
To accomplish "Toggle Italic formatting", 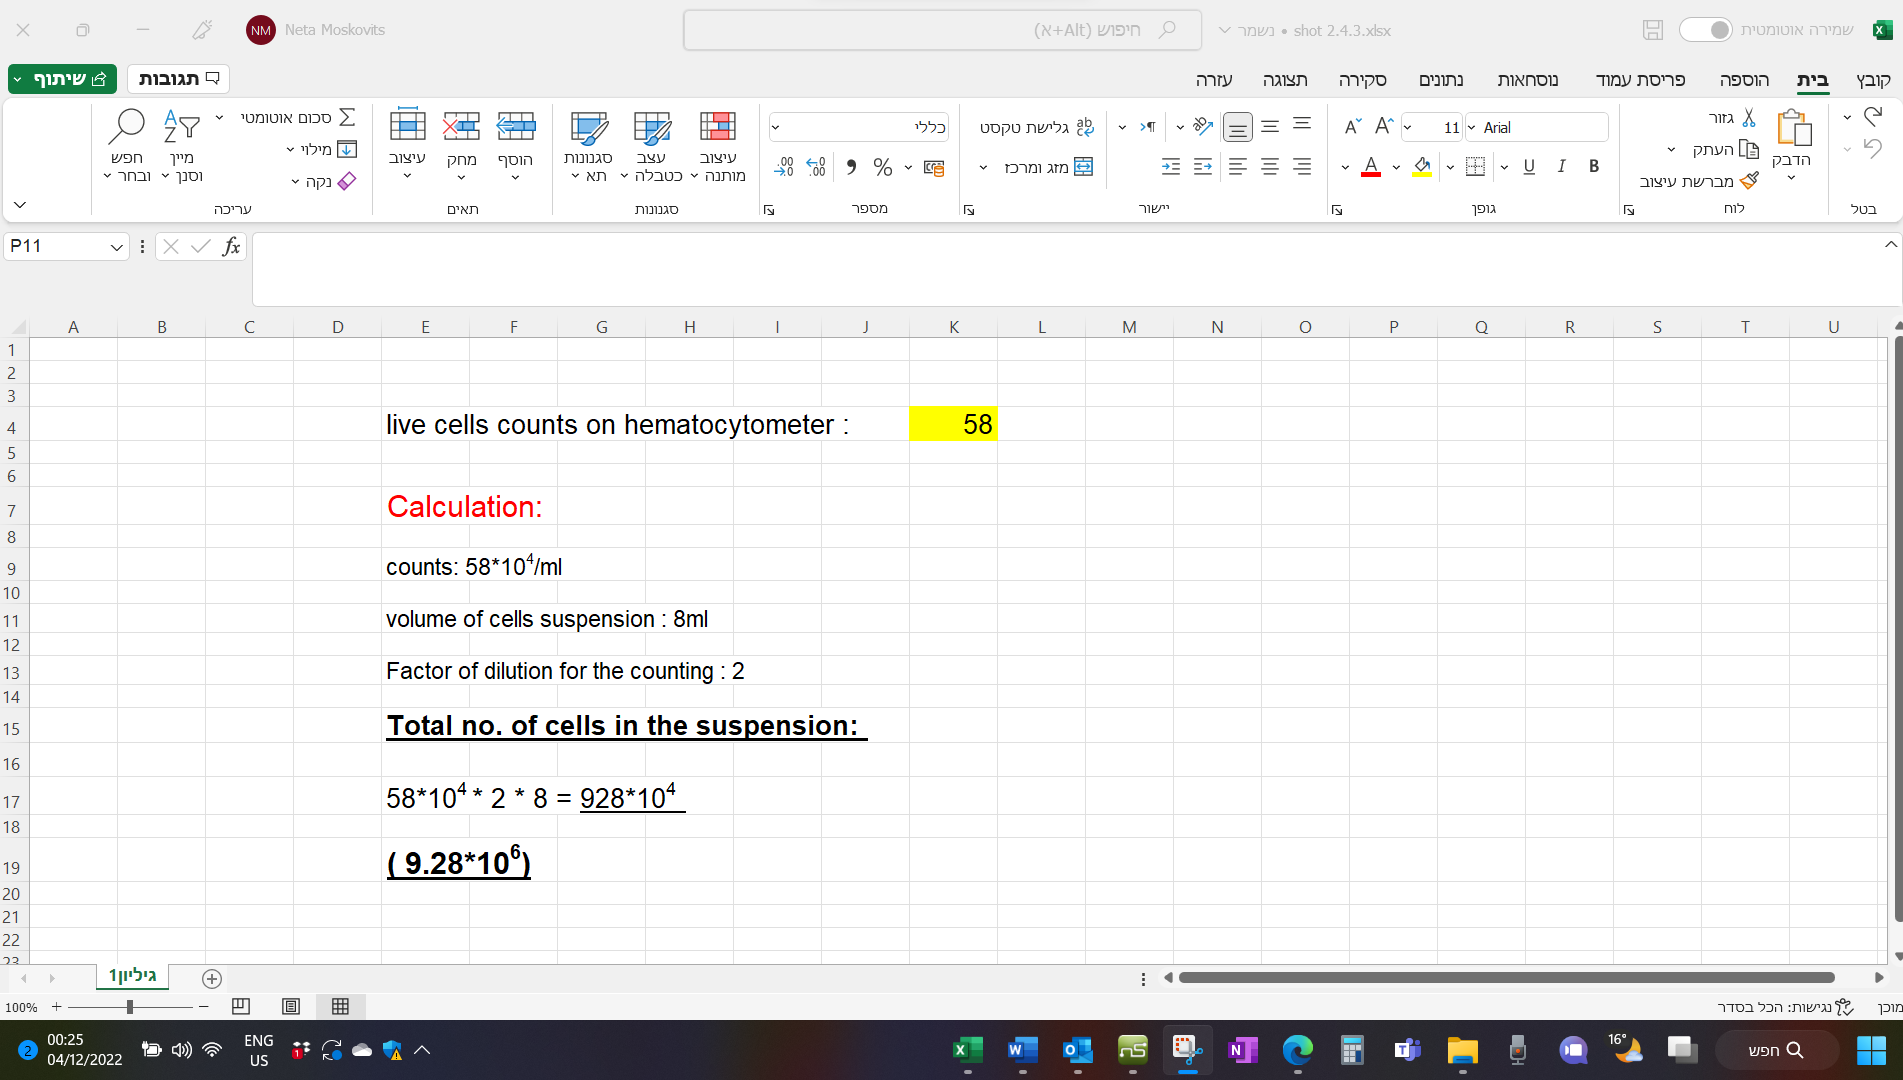I will click(1561, 167).
